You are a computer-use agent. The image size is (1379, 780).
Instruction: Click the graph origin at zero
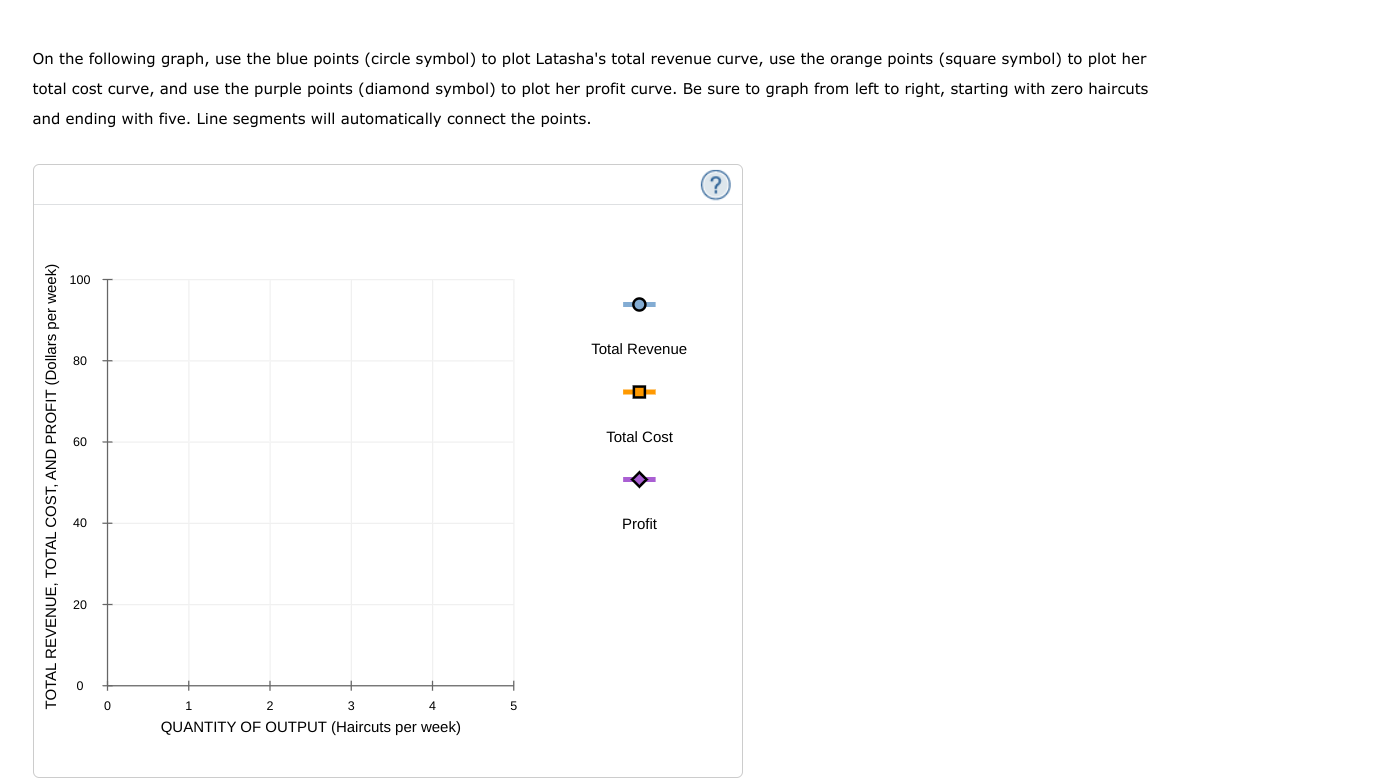coord(107,685)
